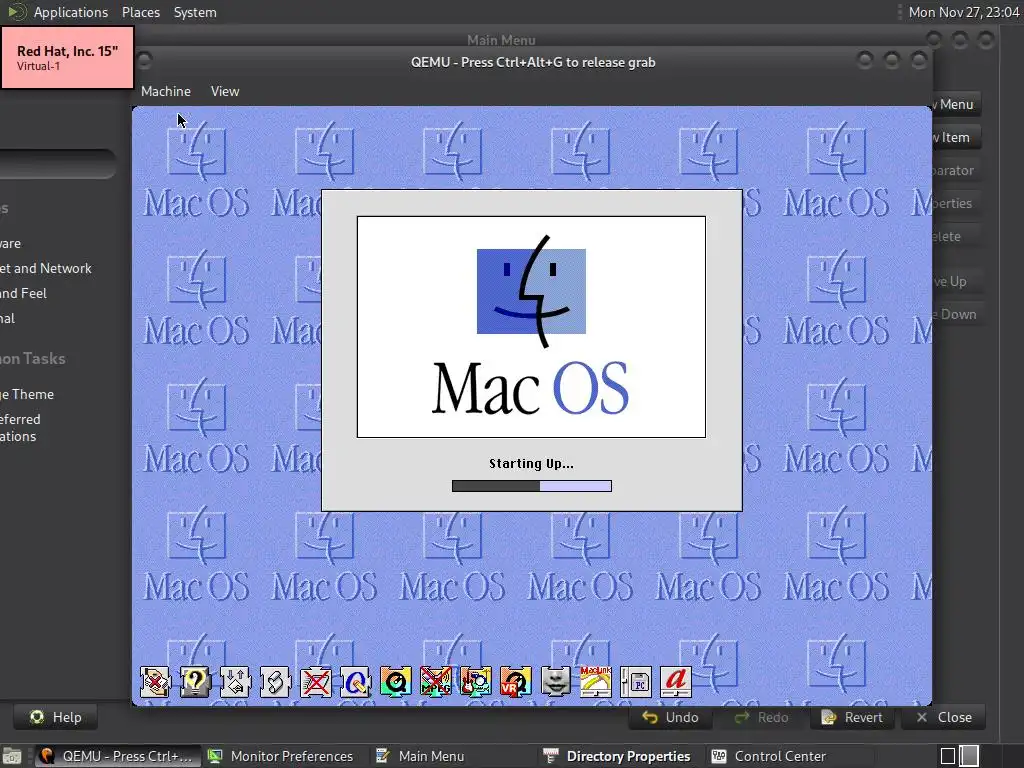1024x768 pixels.
Task: Click the MacLink extension icon
Action: coord(596,682)
